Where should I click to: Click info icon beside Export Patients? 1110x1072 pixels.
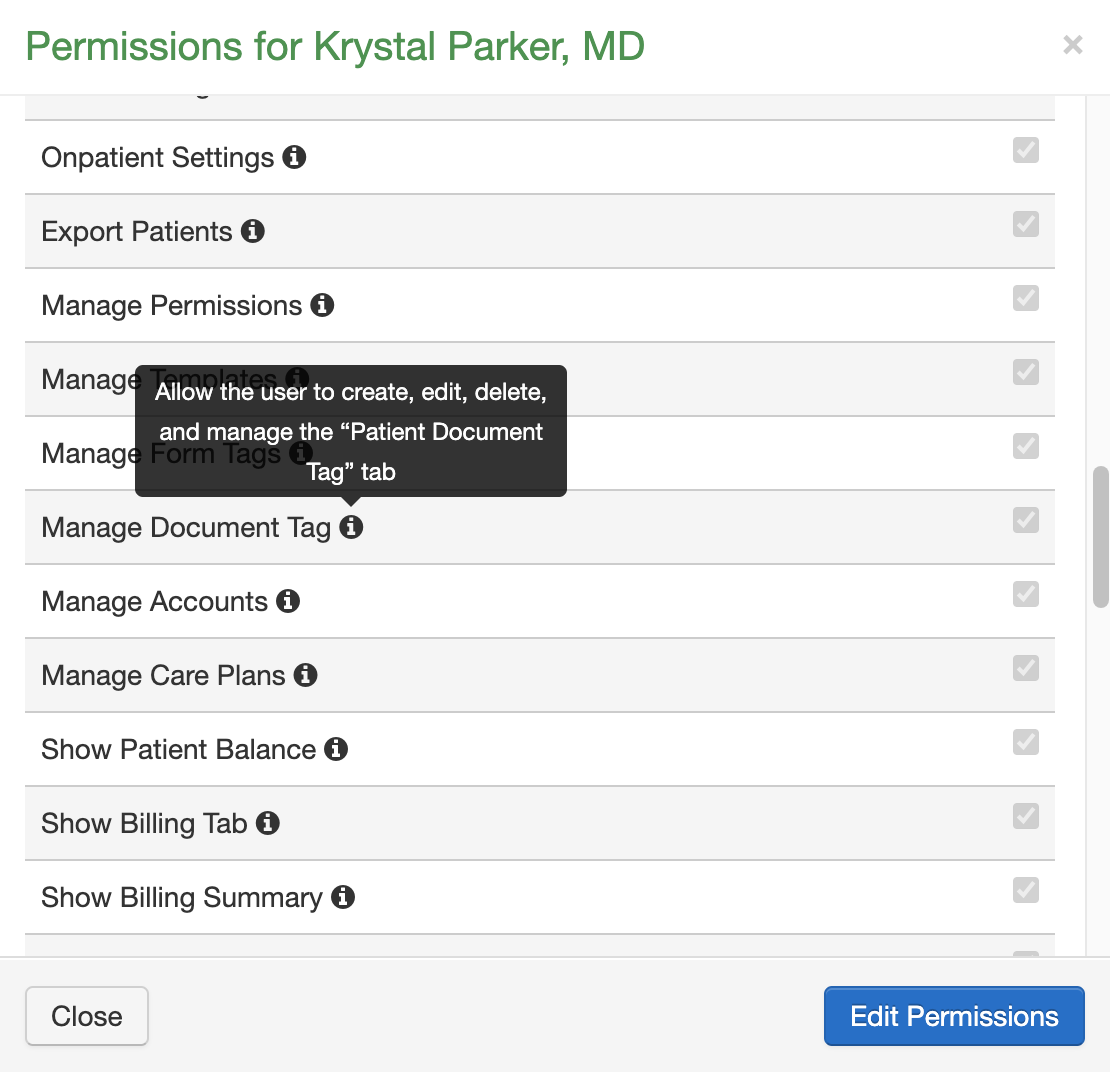coord(253,231)
